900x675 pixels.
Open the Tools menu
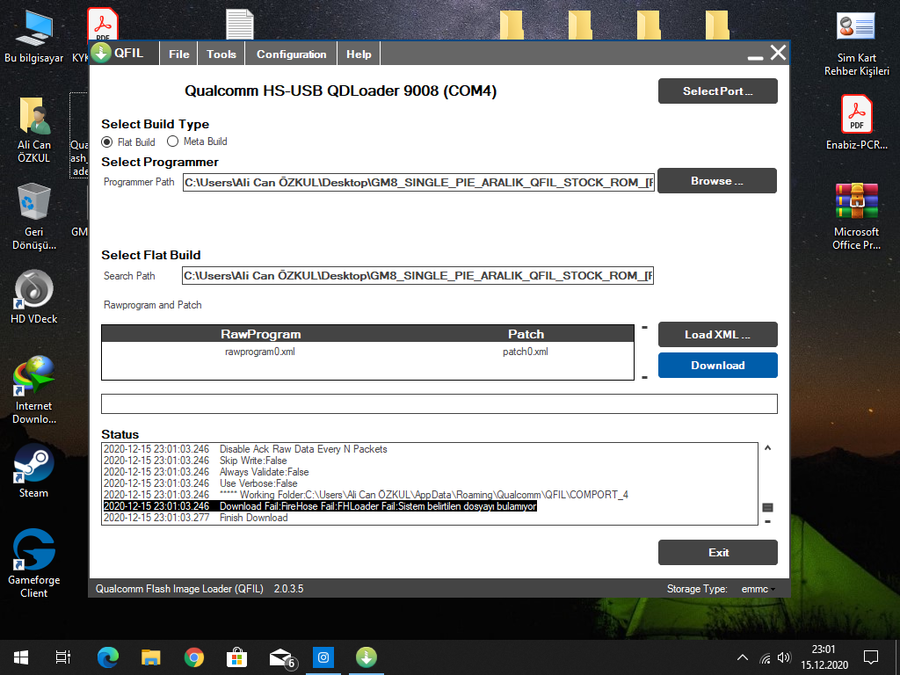pyautogui.click(x=221, y=54)
